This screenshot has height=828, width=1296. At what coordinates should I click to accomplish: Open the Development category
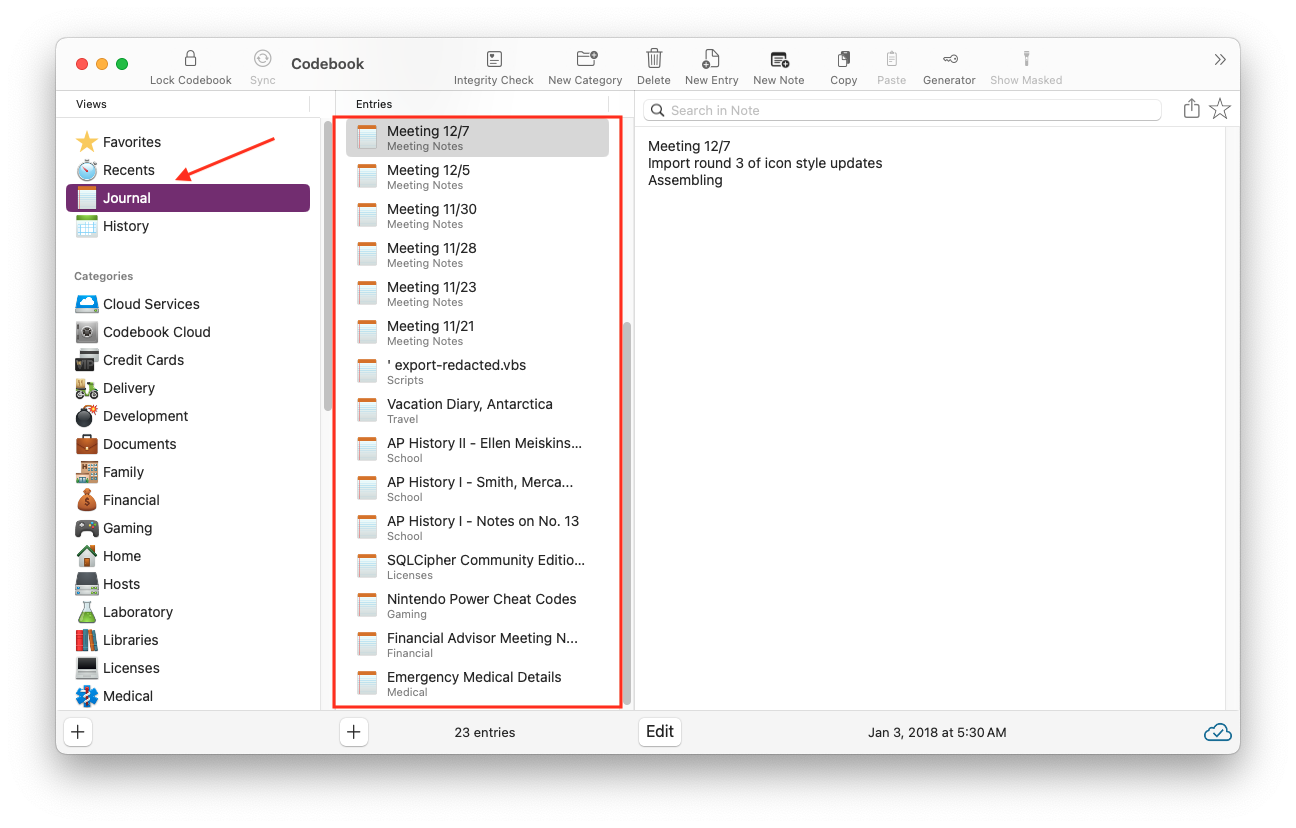(x=188, y=416)
